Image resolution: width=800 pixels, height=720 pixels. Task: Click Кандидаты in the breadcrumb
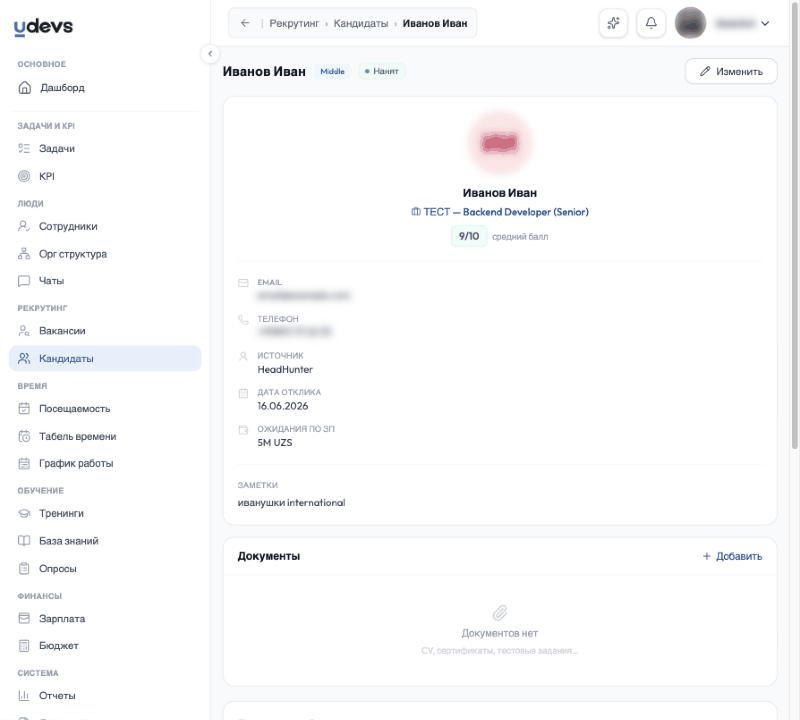361,23
